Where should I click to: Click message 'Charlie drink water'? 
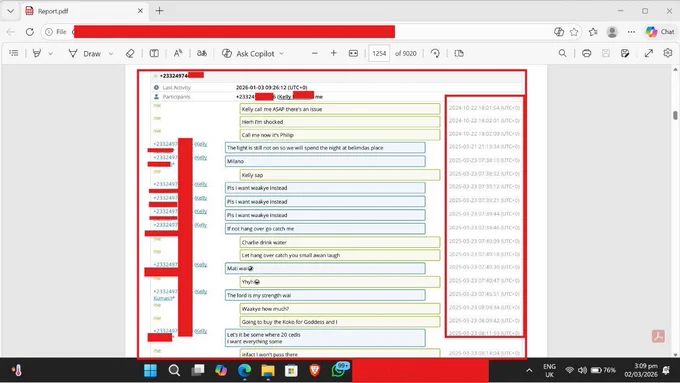(340, 242)
